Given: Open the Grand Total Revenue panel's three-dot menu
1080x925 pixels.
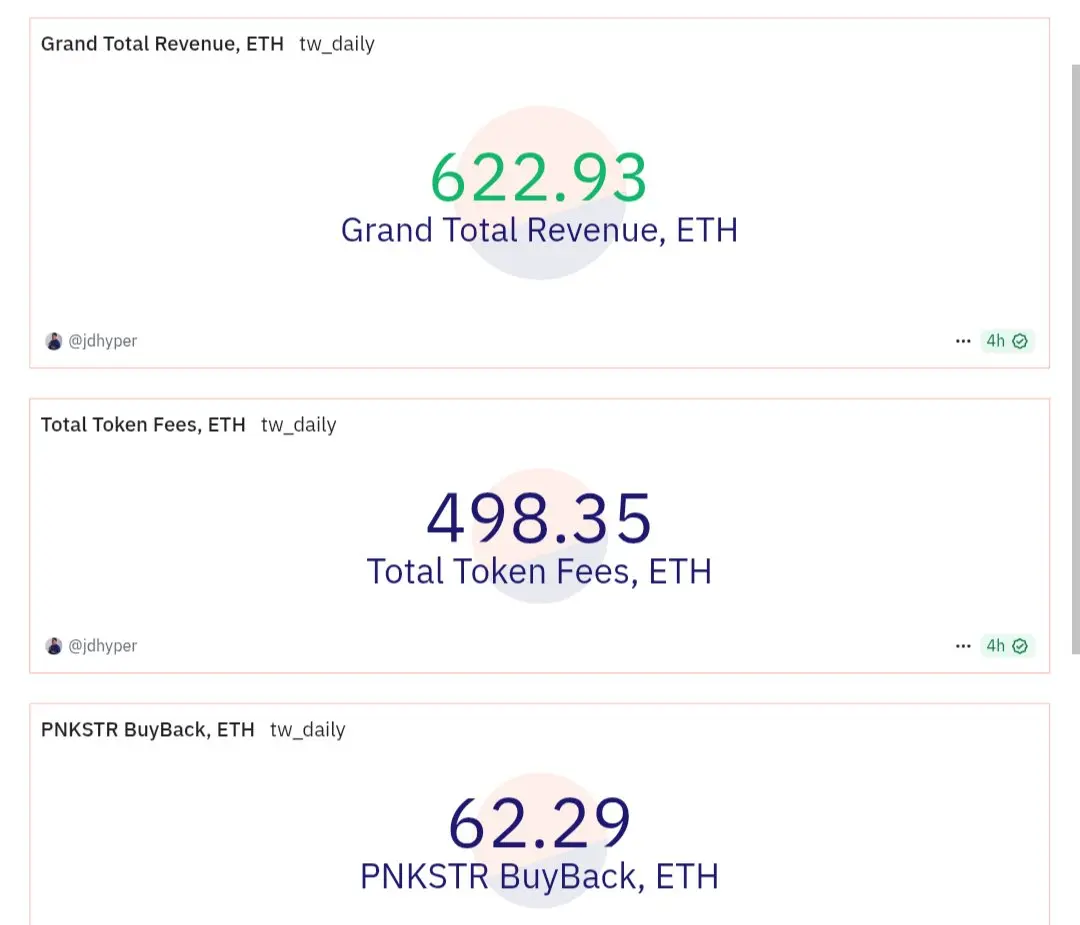Looking at the screenshot, I should (x=963, y=341).
